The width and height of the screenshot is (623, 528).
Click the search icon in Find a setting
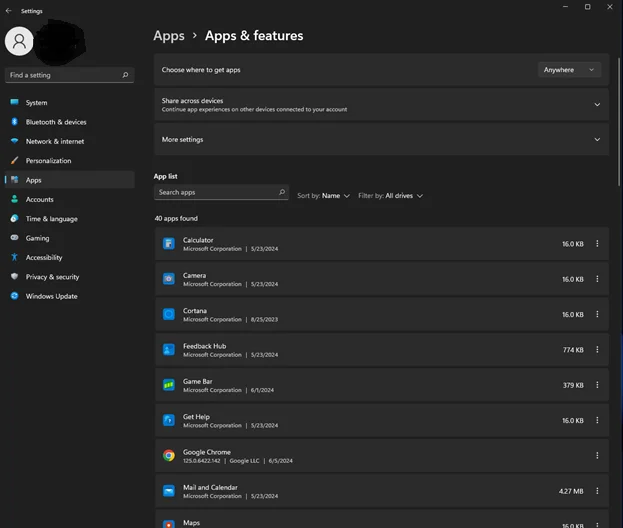(x=125, y=75)
